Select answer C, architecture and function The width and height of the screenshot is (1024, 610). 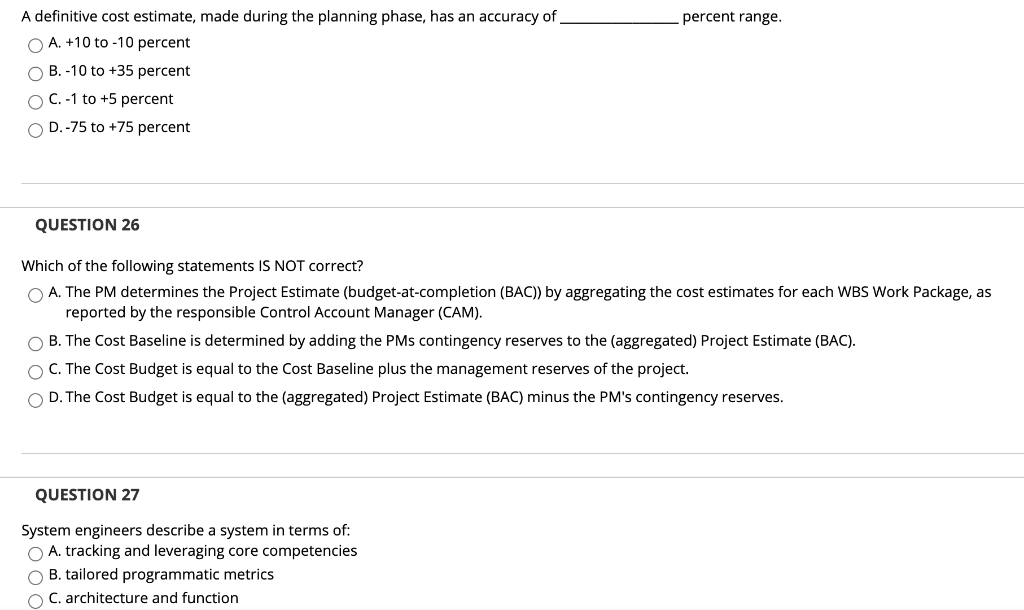pyautogui.click(x=36, y=598)
